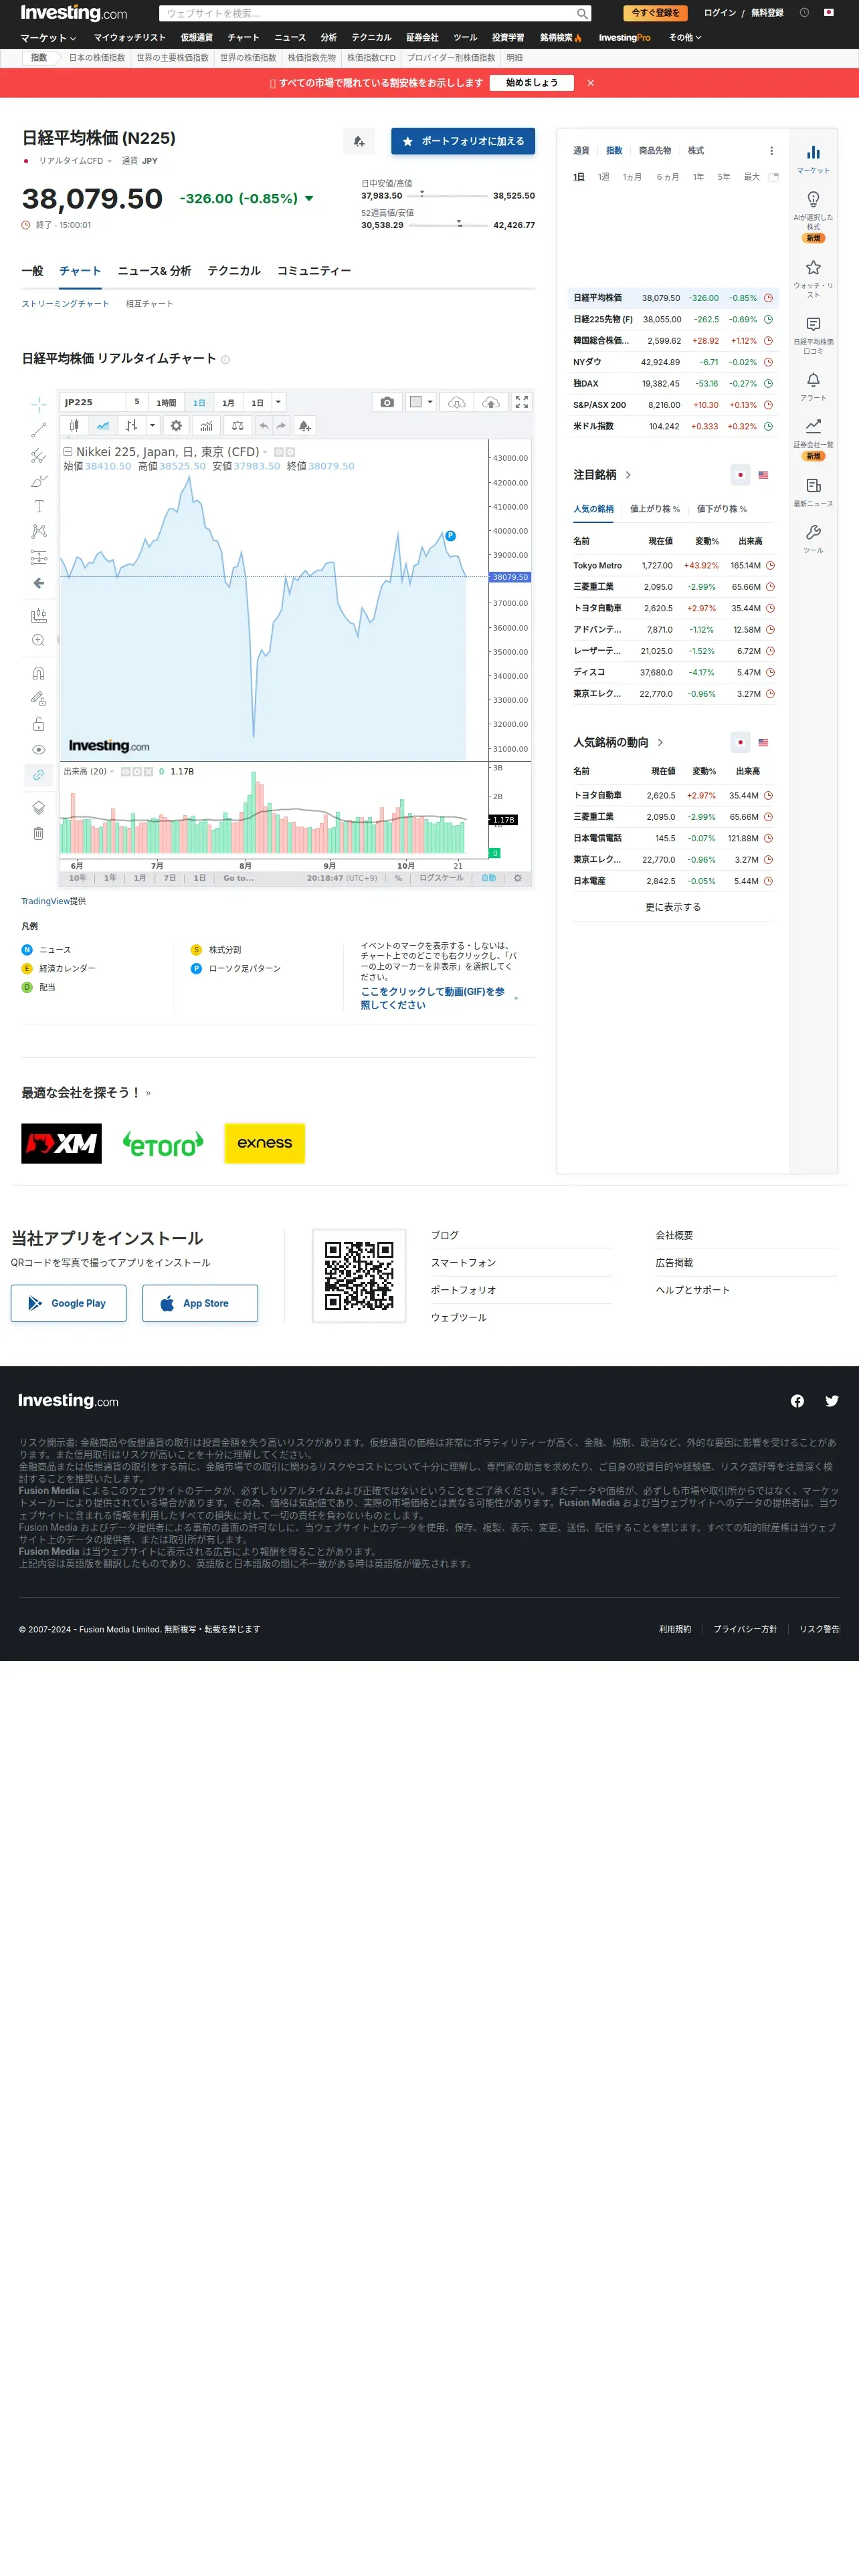The width and height of the screenshot is (859, 2576).
Task: Close the red promotional banner
Action: (x=591, y=83)
